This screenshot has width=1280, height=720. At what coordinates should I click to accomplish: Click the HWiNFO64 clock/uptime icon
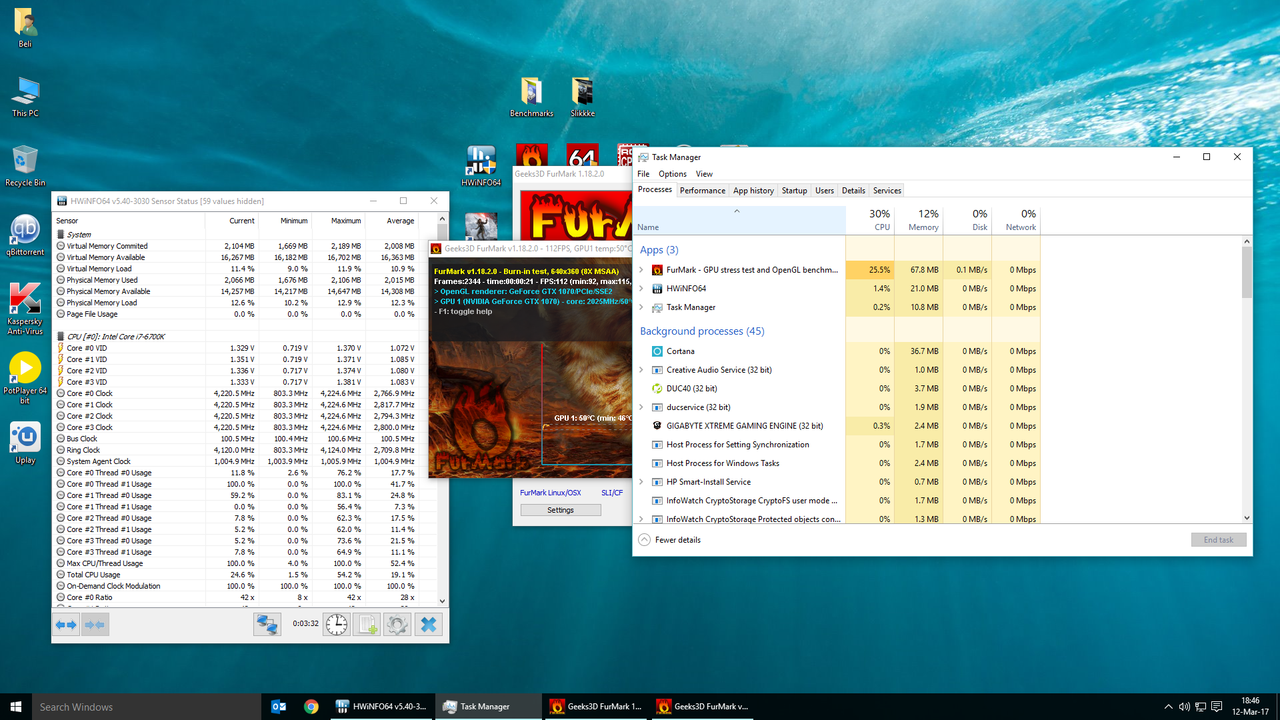(x=335, y=624)
